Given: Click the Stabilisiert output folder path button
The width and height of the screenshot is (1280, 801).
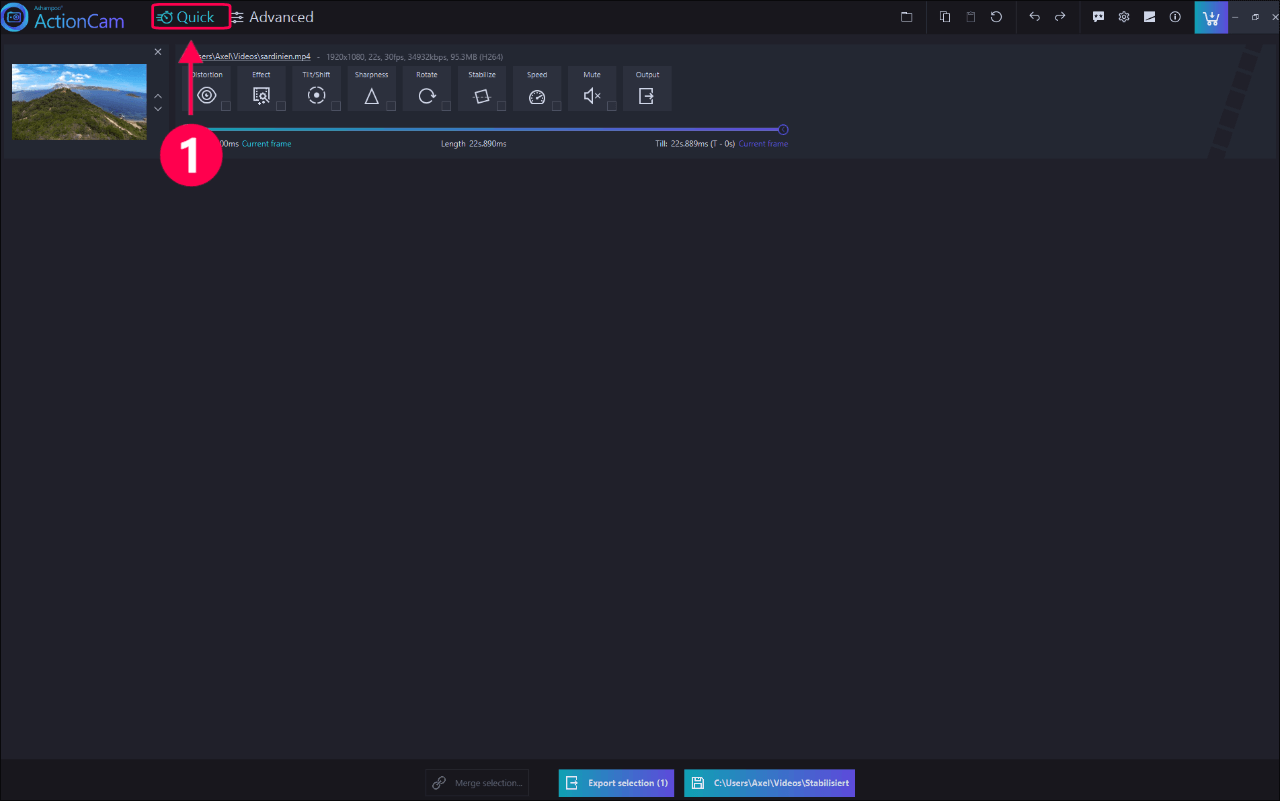Looking at the screenshot, I should (x=769, y=783).
